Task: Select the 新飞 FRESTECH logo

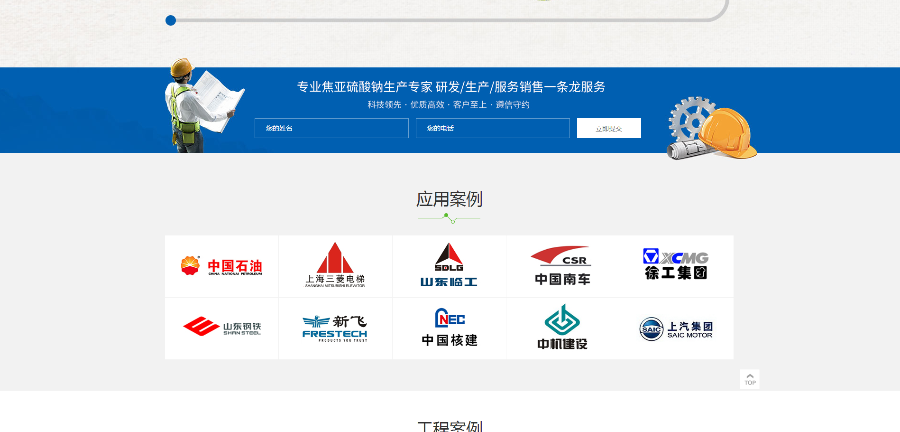Action: 335,329
